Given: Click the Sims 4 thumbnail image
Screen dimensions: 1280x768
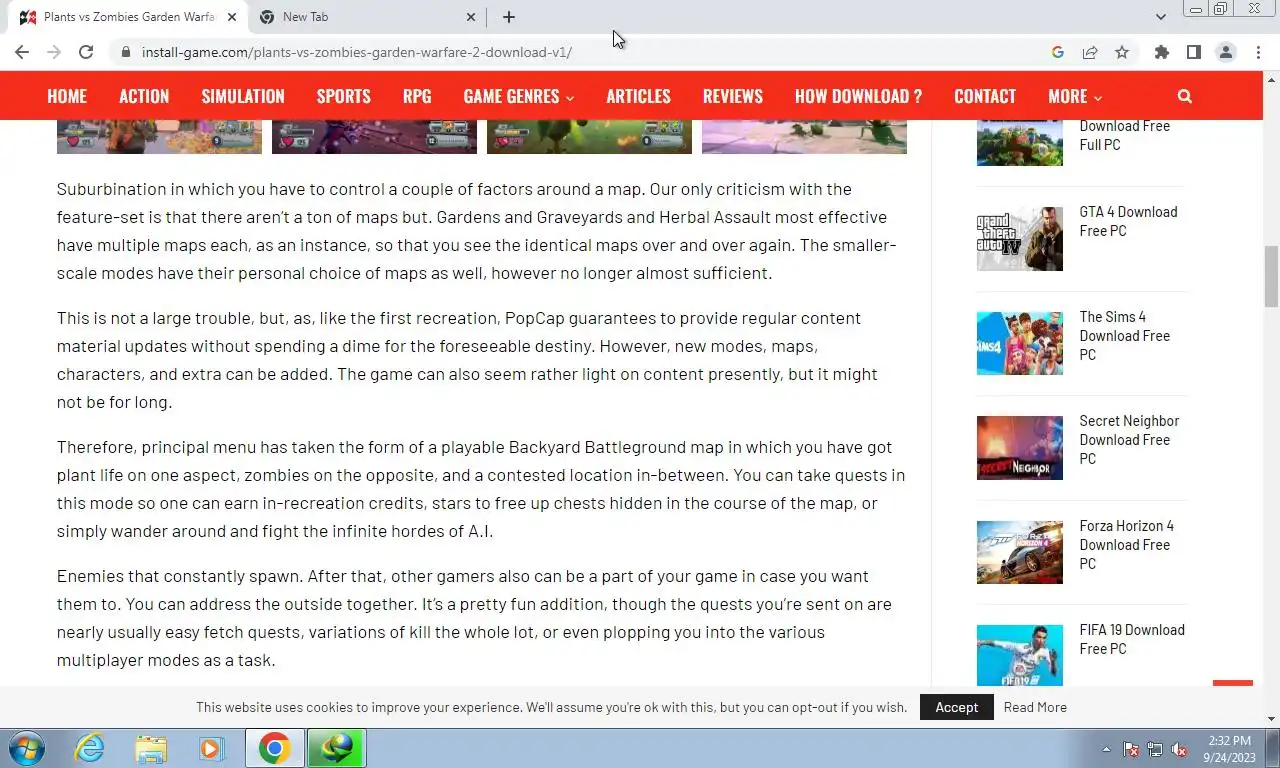Looking at the screenshot, I should point(1020,343).
